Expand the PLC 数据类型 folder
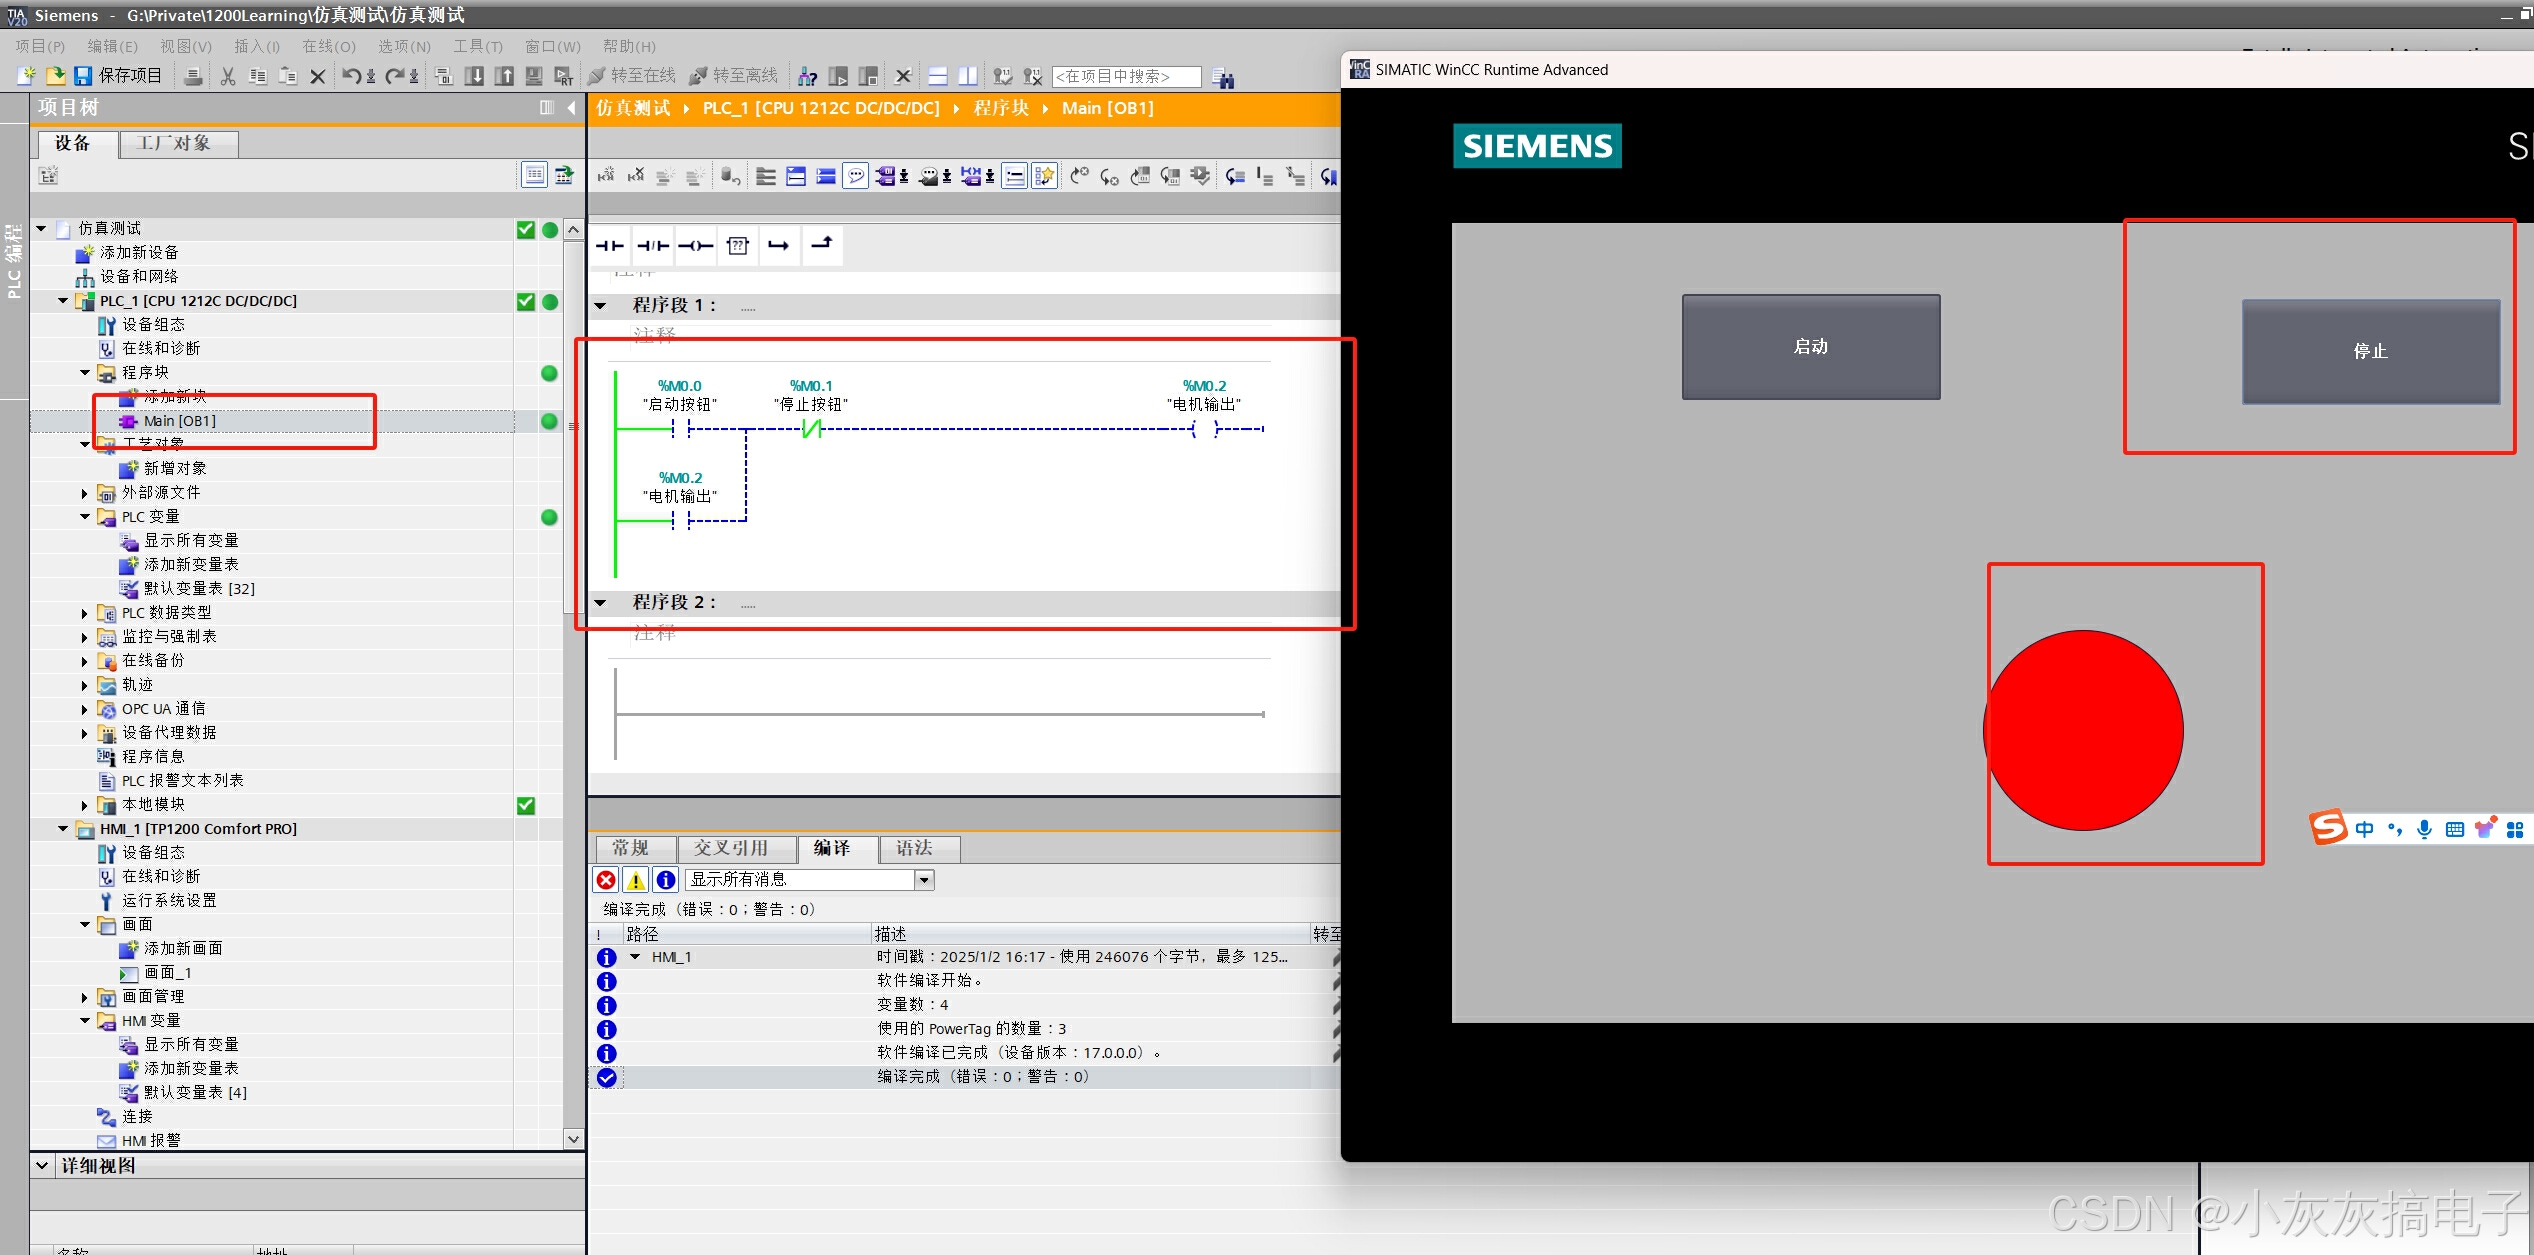This screenshot has height=1255, width=2534. [x=85, y=613]
